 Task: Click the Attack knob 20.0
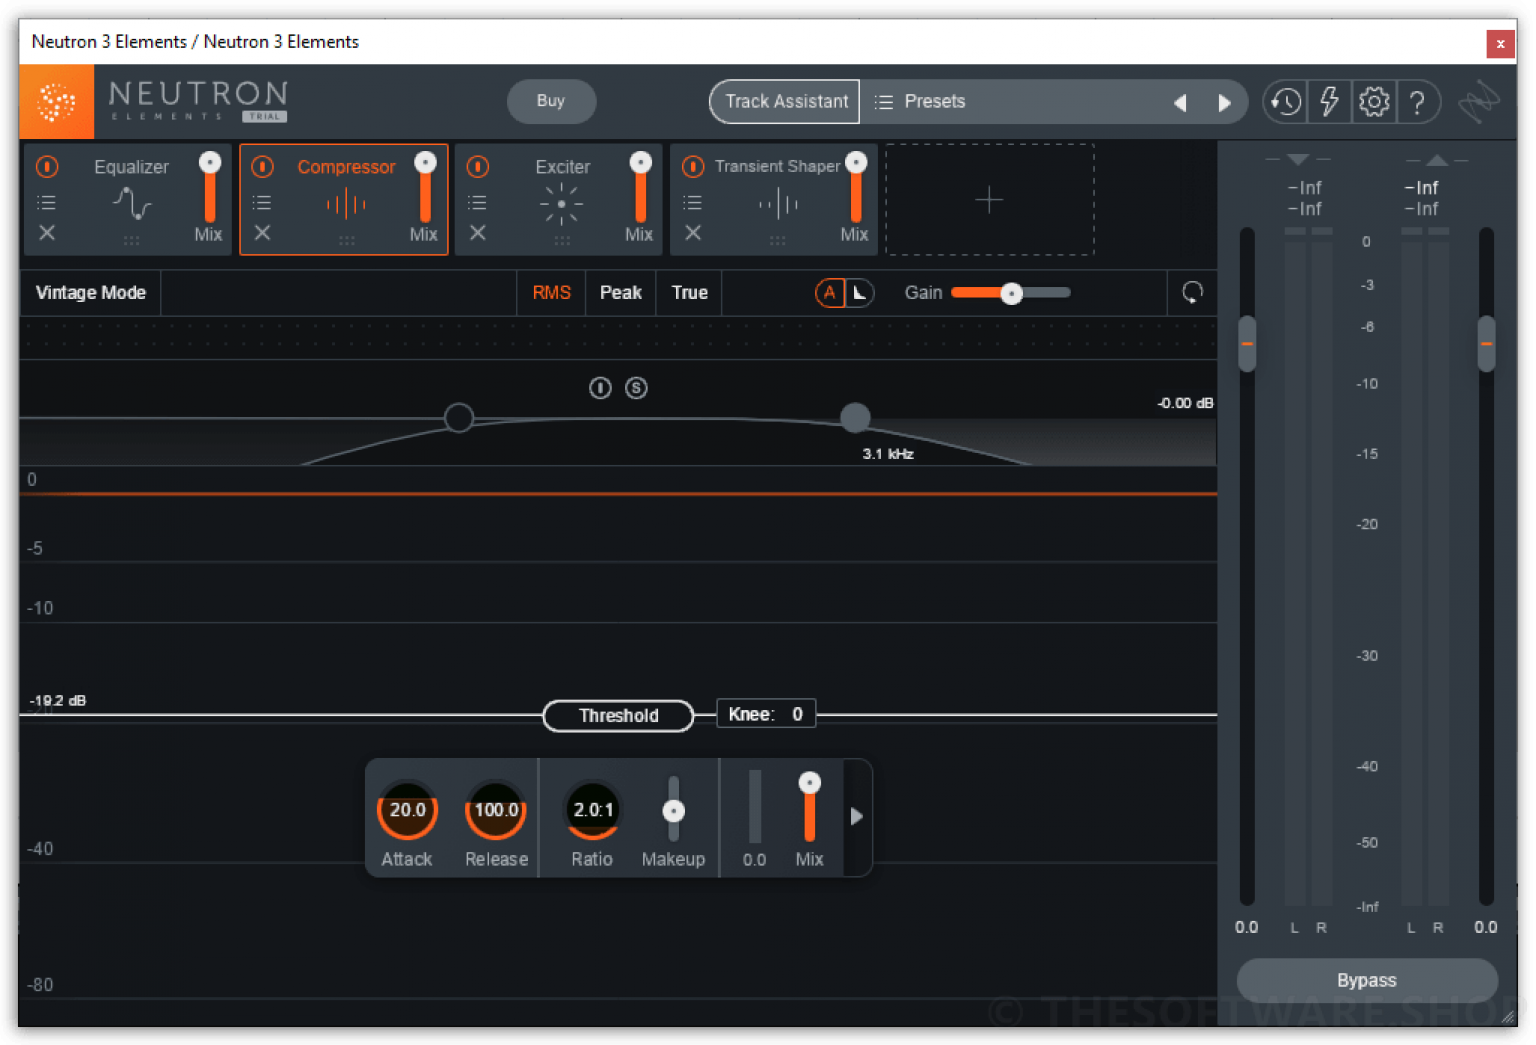click(407, 811)
